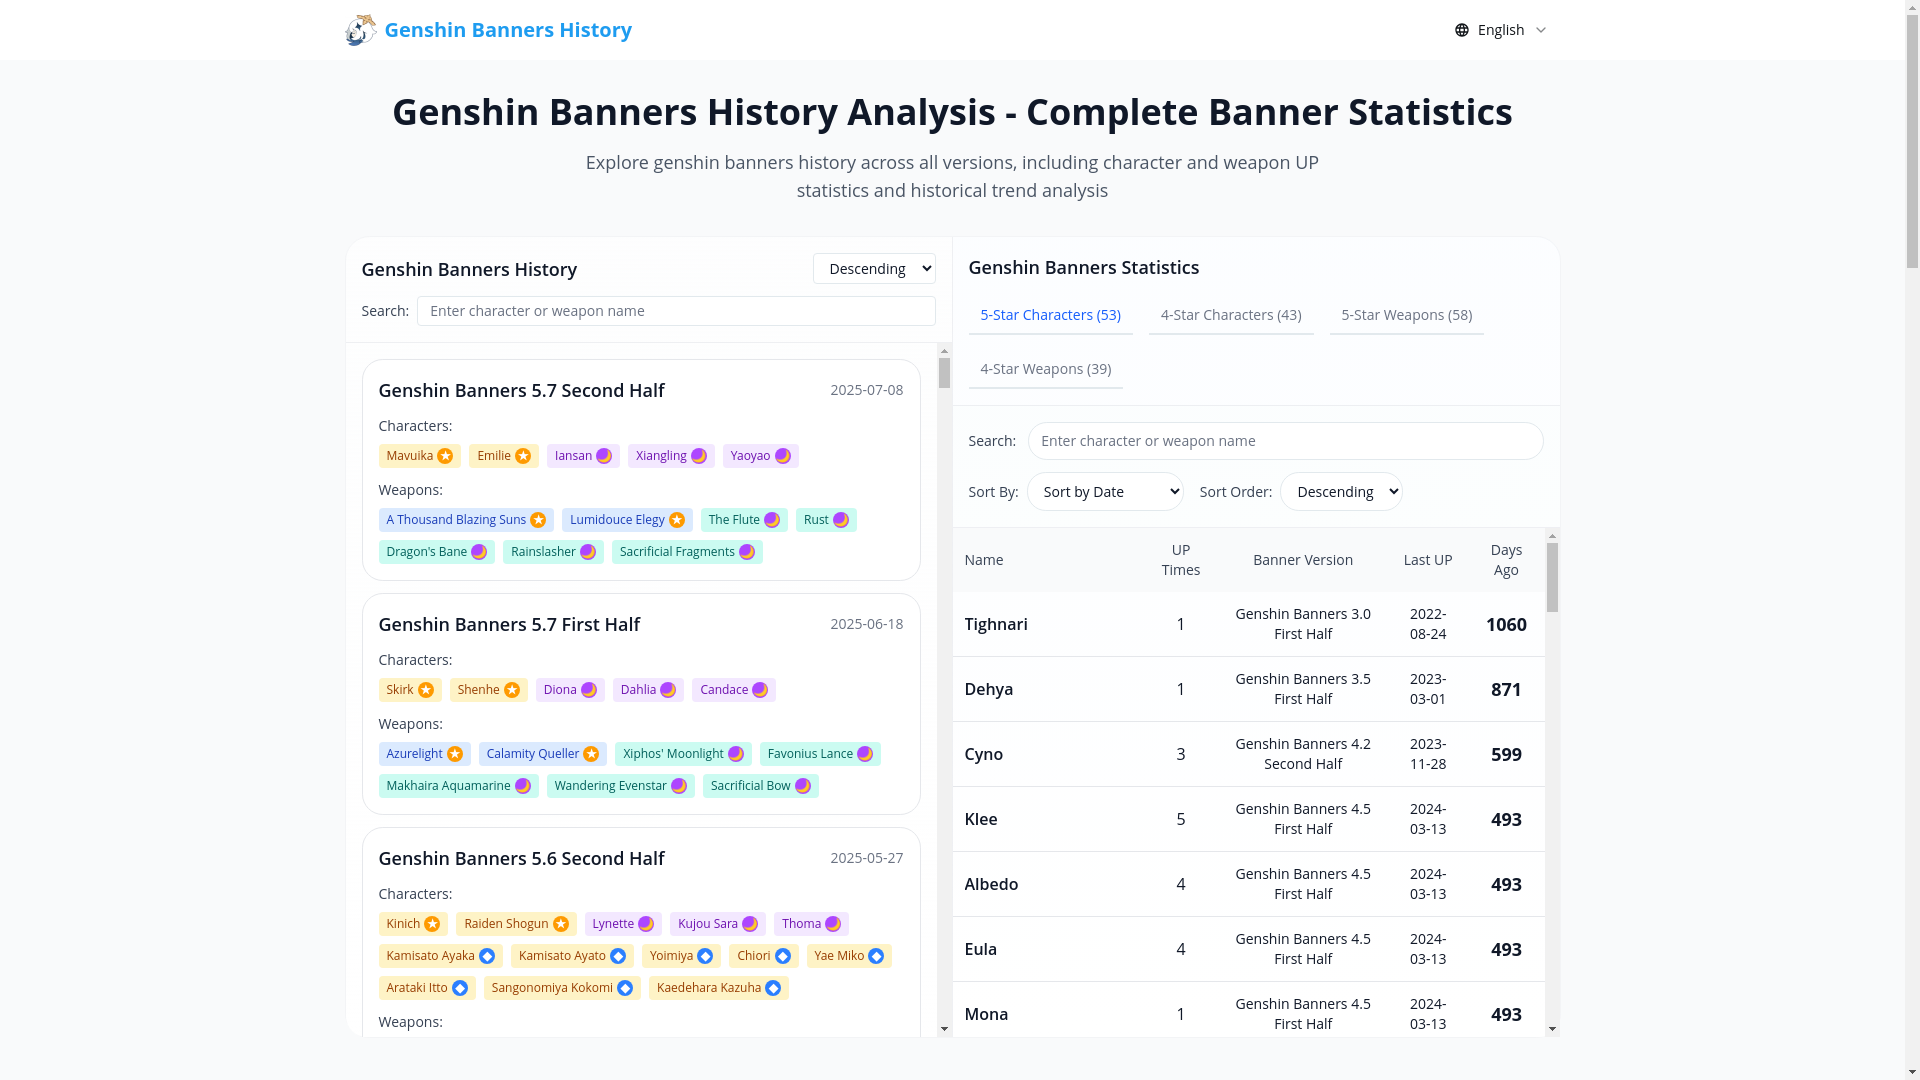1920x1080 pixels.
Task: Click the star icon on Mavuika tag
Action: tap(445, 456)
